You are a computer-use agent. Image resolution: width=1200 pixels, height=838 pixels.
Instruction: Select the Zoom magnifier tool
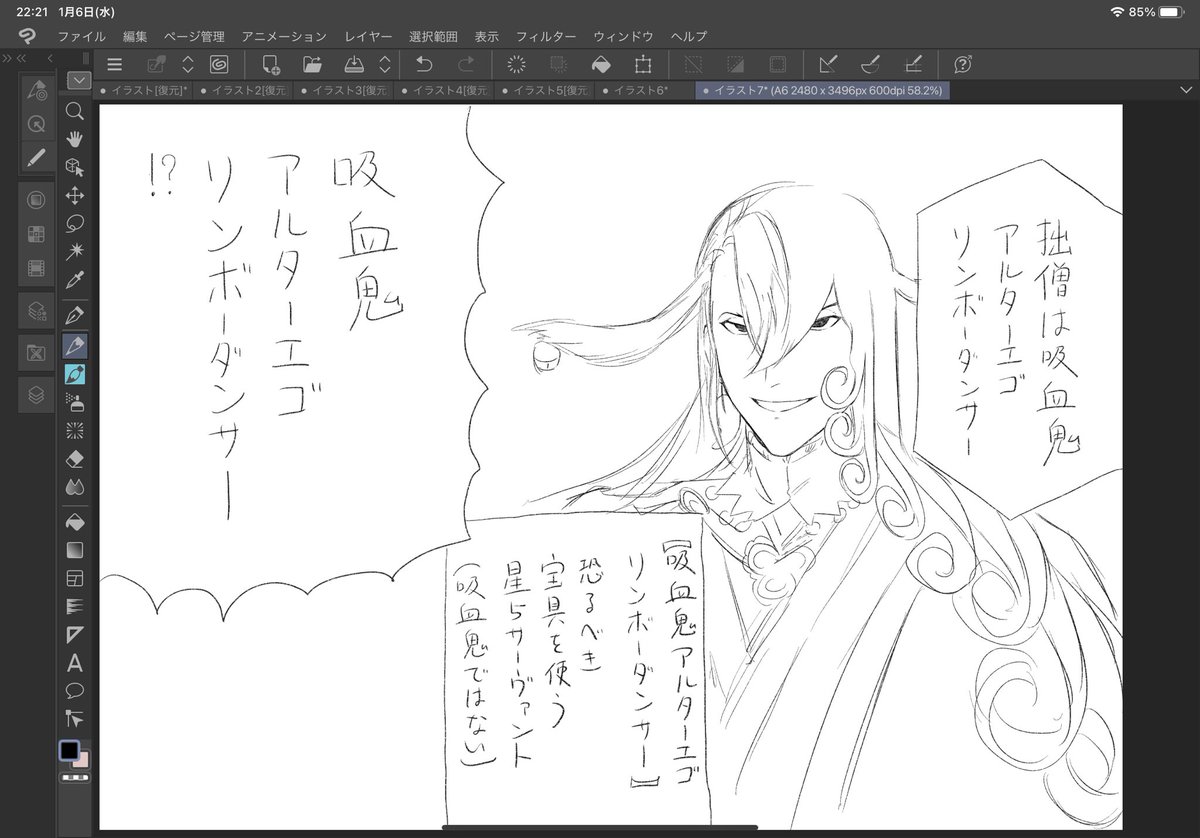click(74, 111)
